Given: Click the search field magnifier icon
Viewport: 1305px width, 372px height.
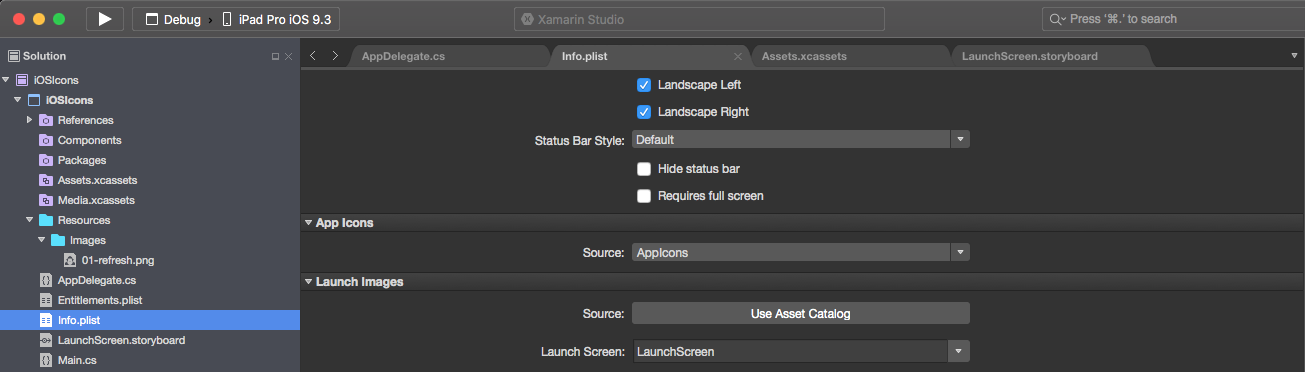Looking at the screenshot, I should pos(1056,19).
